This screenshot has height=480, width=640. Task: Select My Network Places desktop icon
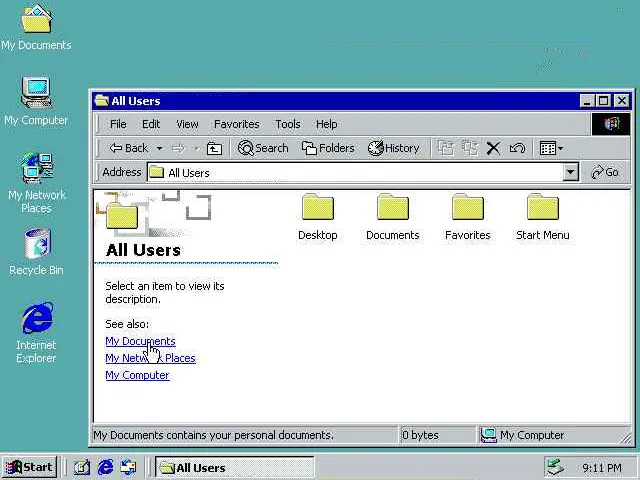click(37, 183)
